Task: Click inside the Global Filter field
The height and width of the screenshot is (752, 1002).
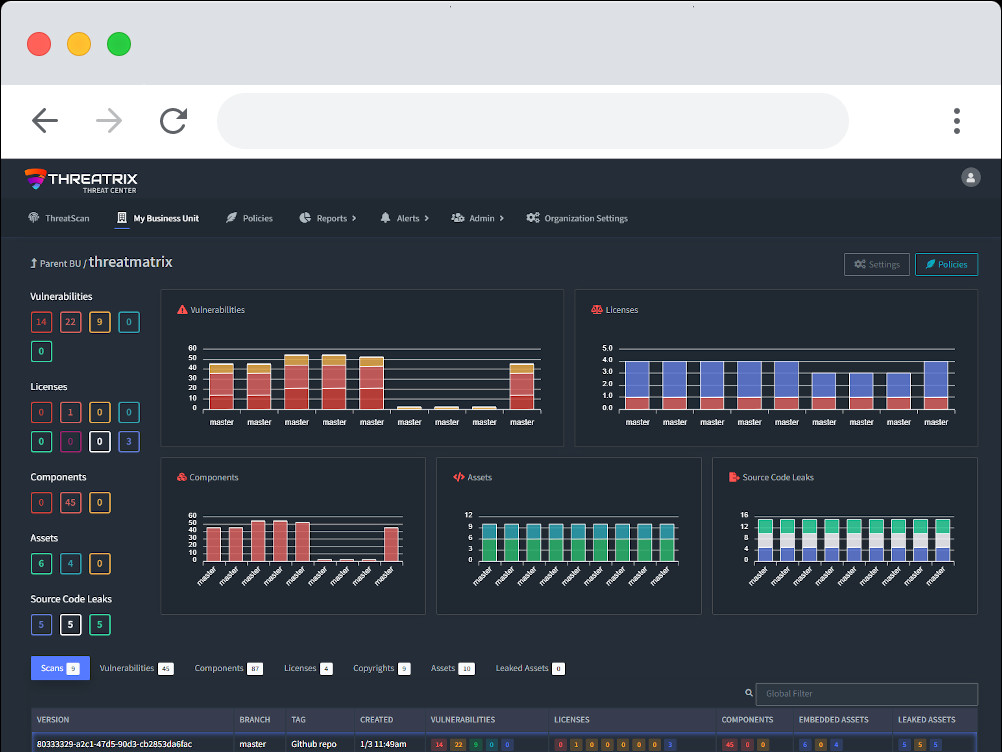Action: point(865,692)
